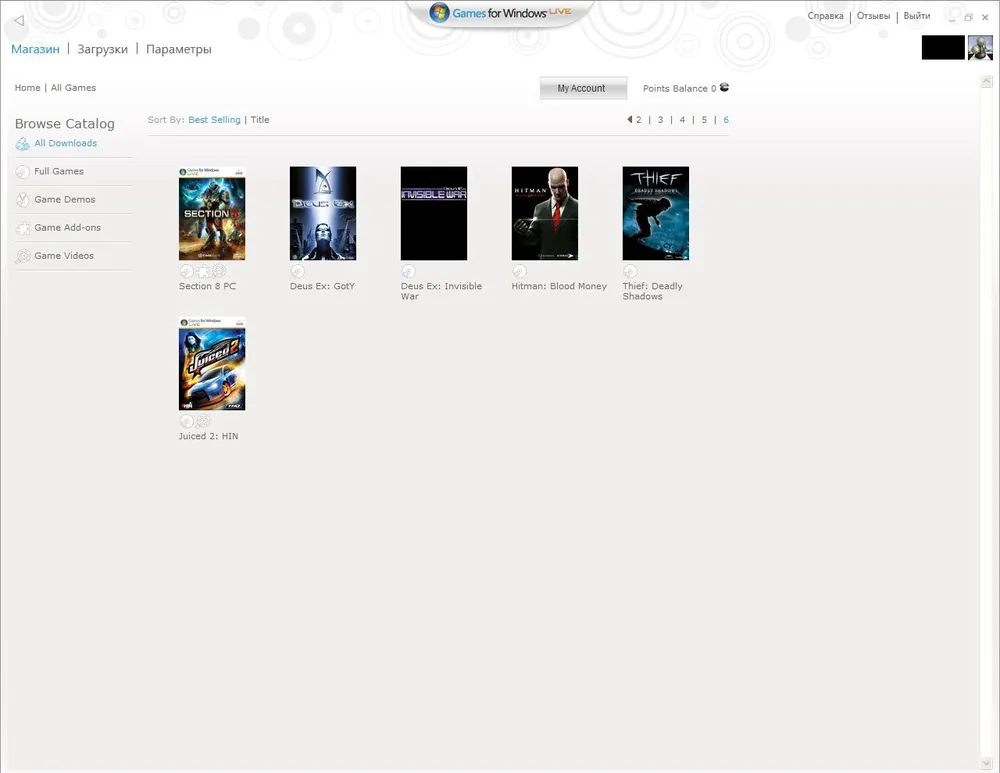This screenshot has width=1000, height=773.
Task: Click the previous page arrow in pagination
Action: point(629,120)
